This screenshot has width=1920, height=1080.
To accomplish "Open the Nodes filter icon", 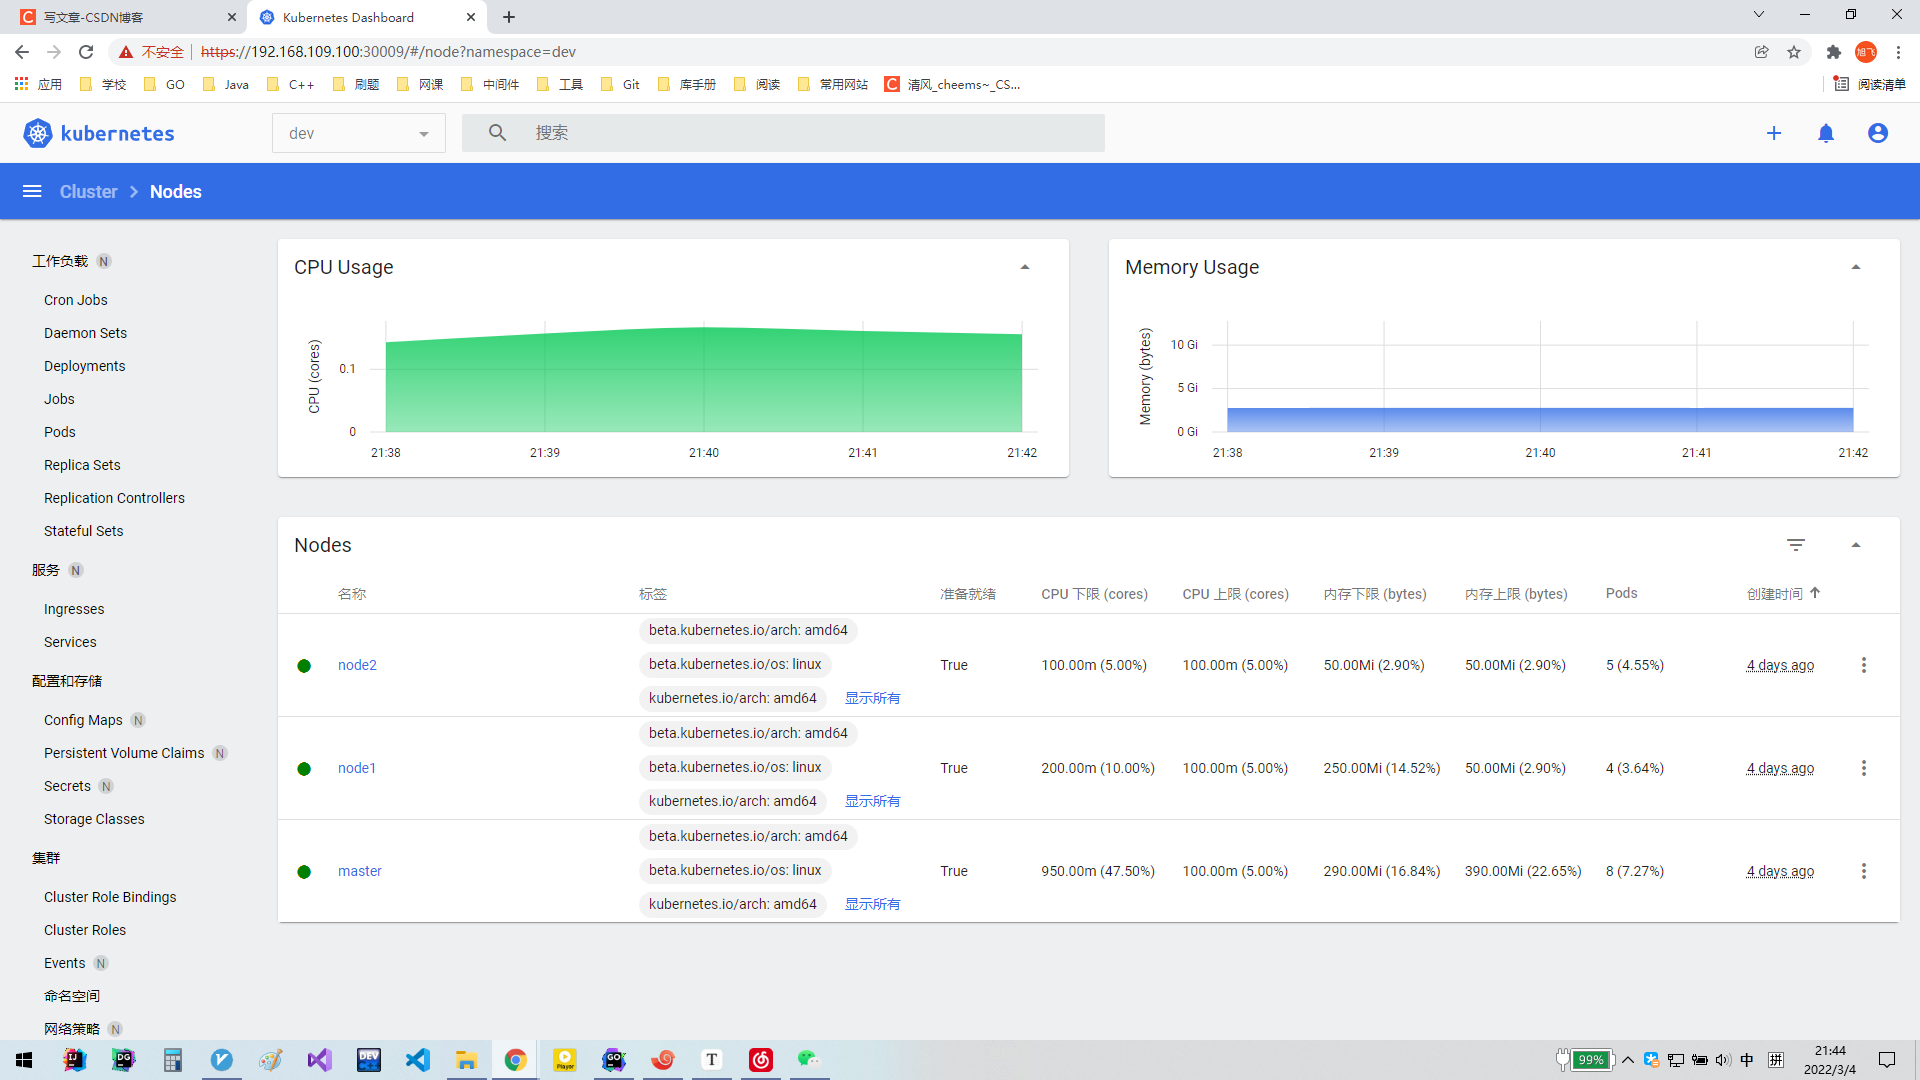I will tap(1796, 545).
